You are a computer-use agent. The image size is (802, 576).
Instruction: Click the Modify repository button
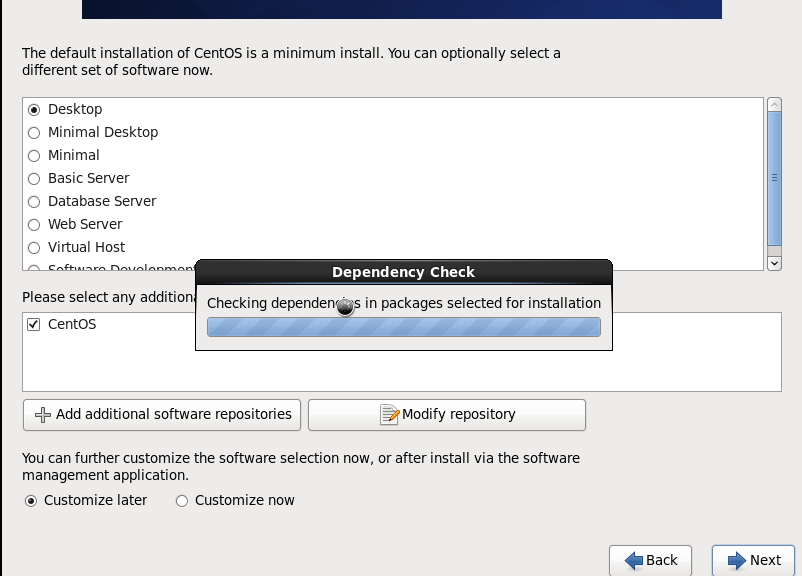point(447,415)
